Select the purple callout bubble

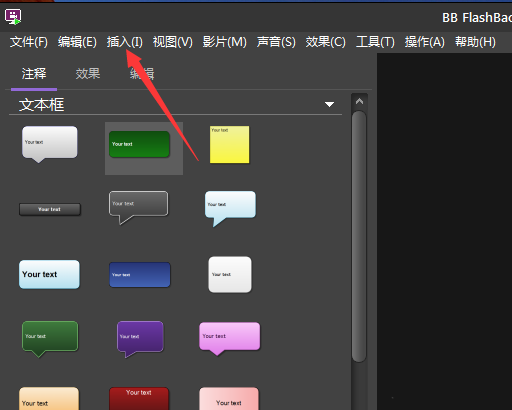(x=140, y=339)
